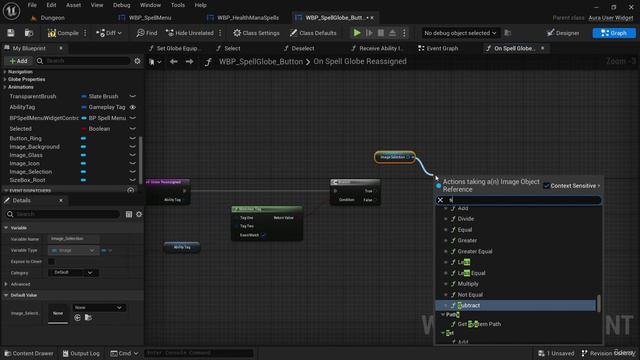640x360 pixels.
Task: Open Class Defaults
Action: point(313,33)
